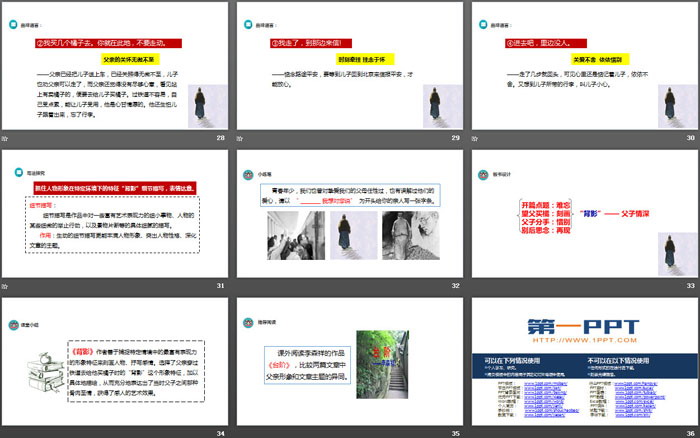This screenshot has height=438, width=700.
Task: Click the '《台阶》' reading text box on slide 35
Action: (x=308, y=365)
